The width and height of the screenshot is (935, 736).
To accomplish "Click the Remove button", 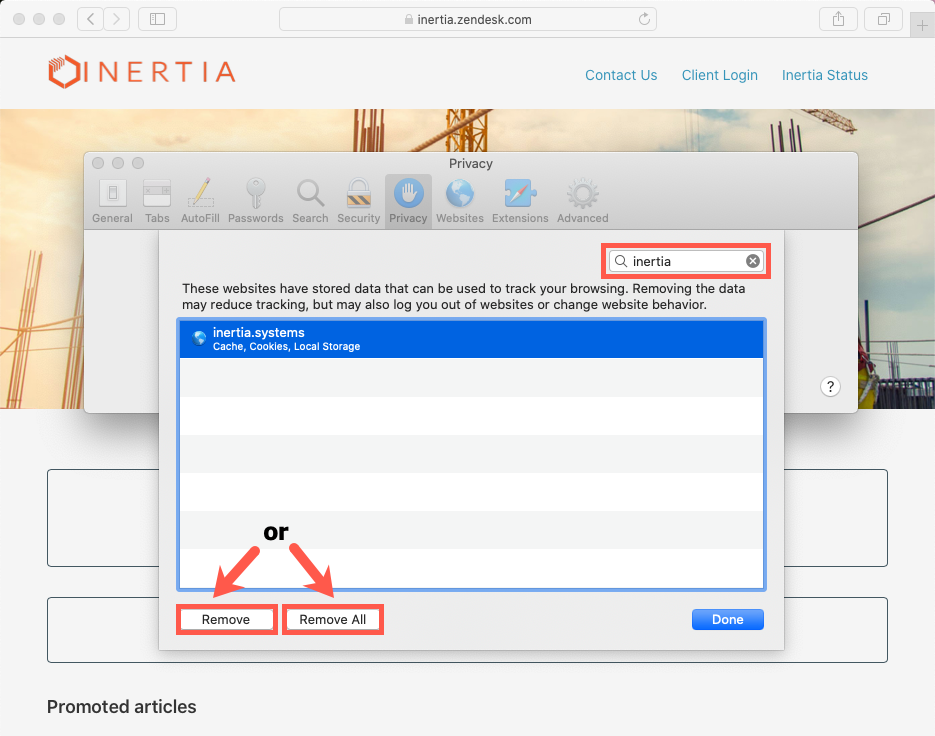I will (226, 620).
